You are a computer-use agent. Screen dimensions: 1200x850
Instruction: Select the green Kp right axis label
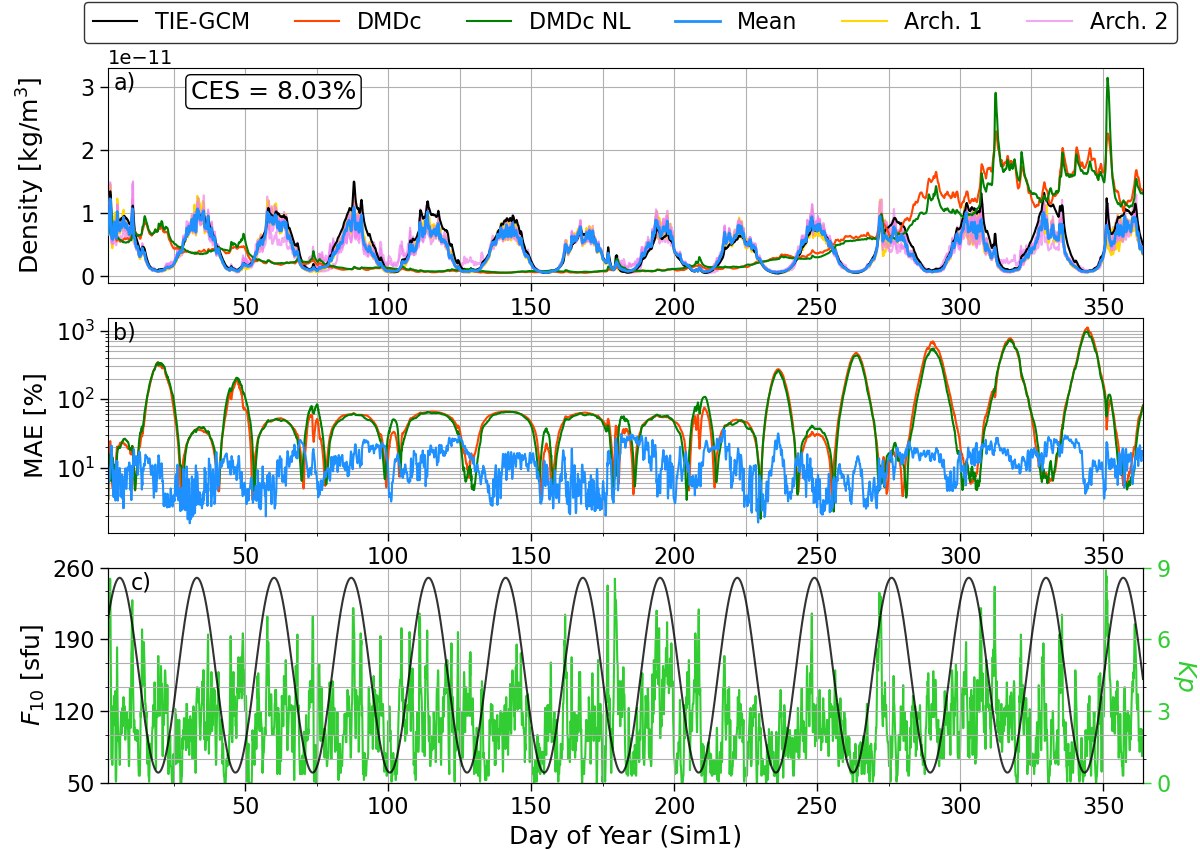pos(1186,675)
